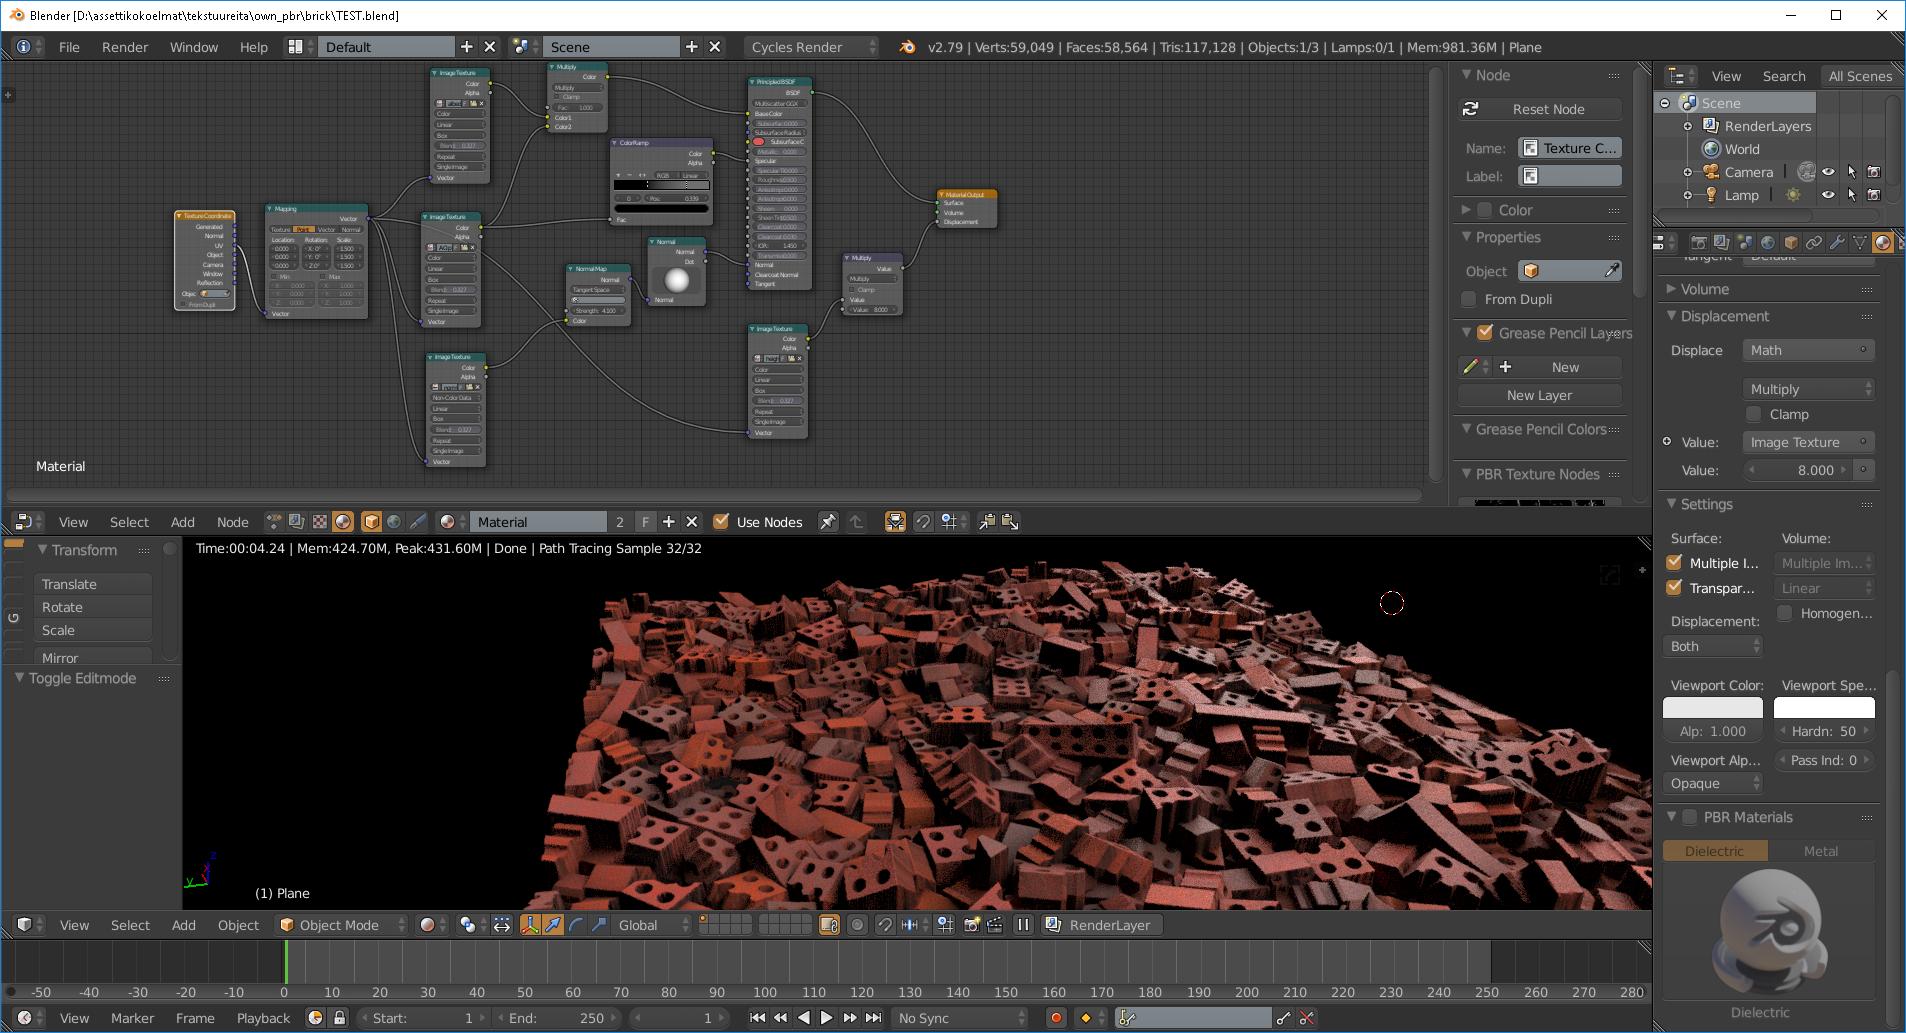This screenshot has height=1033, width=1906.
Task: Click the Translate tool button
Action: click(x=93, y=584)
